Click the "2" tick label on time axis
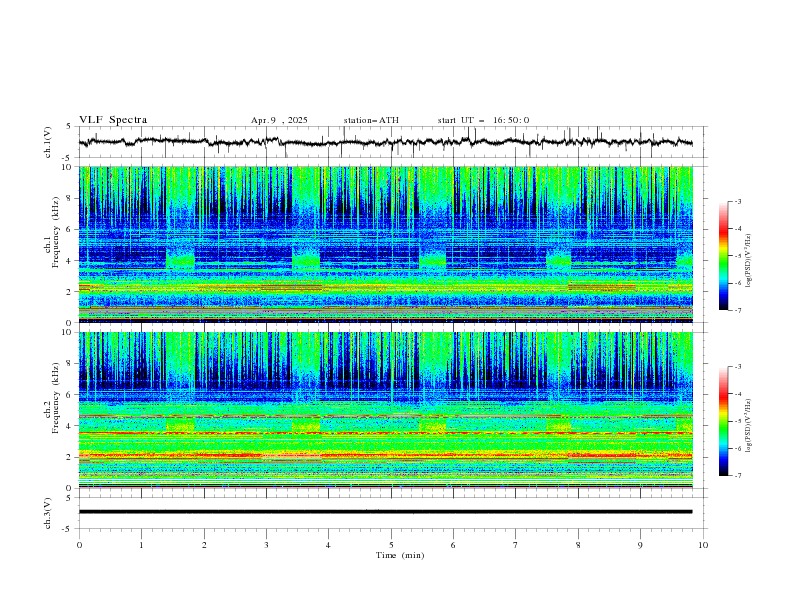 pyautogui.click(x=204, y=545)
